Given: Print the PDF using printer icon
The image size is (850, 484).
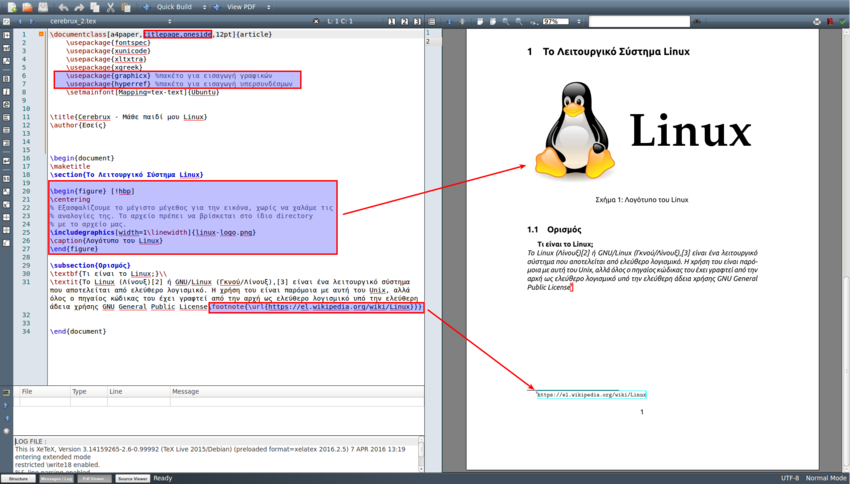Looking at the screenshot, I should [817, 21].
